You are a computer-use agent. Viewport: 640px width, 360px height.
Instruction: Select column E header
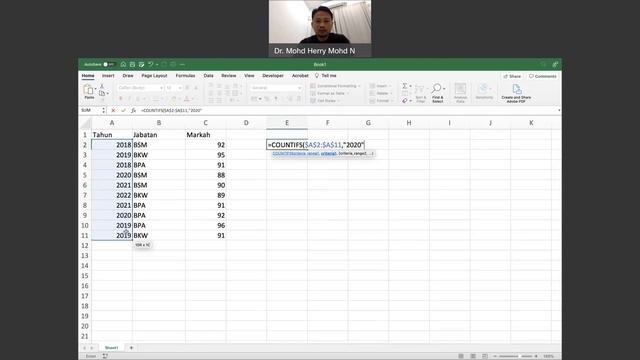(x=287, y=123)
